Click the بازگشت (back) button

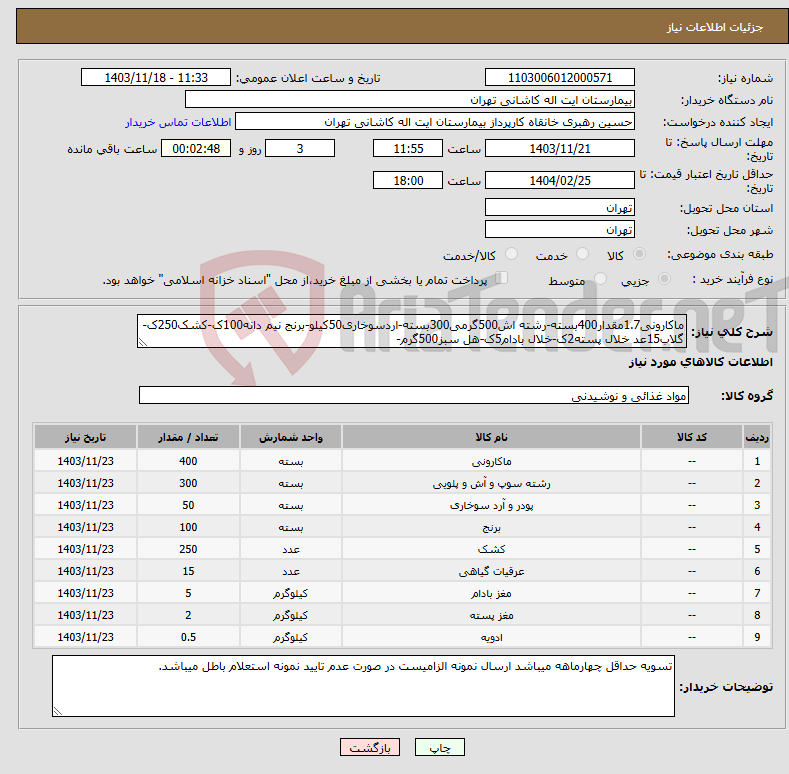point(370,748)
